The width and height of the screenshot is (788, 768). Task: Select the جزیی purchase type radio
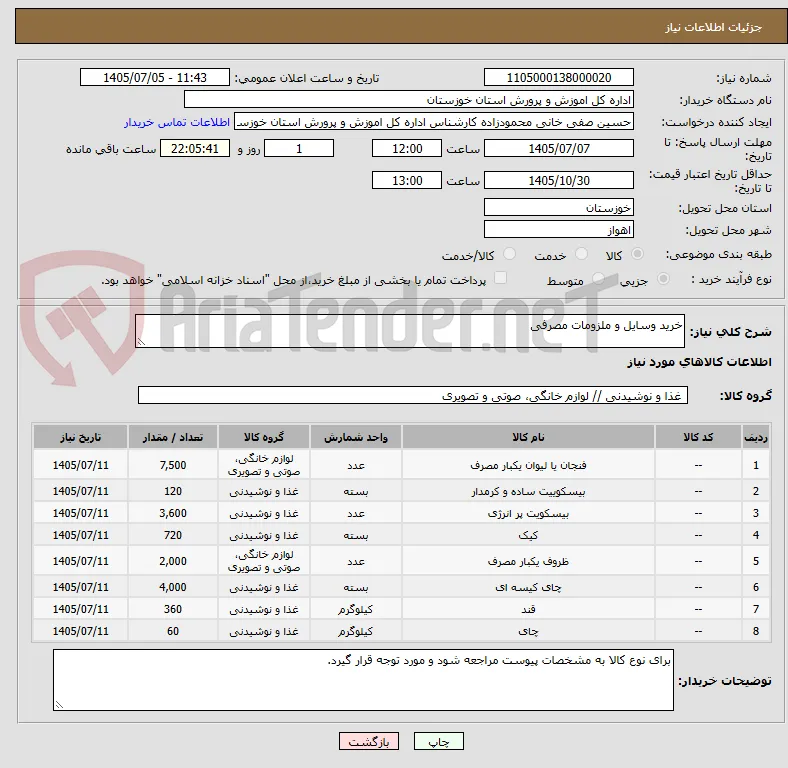663,278
